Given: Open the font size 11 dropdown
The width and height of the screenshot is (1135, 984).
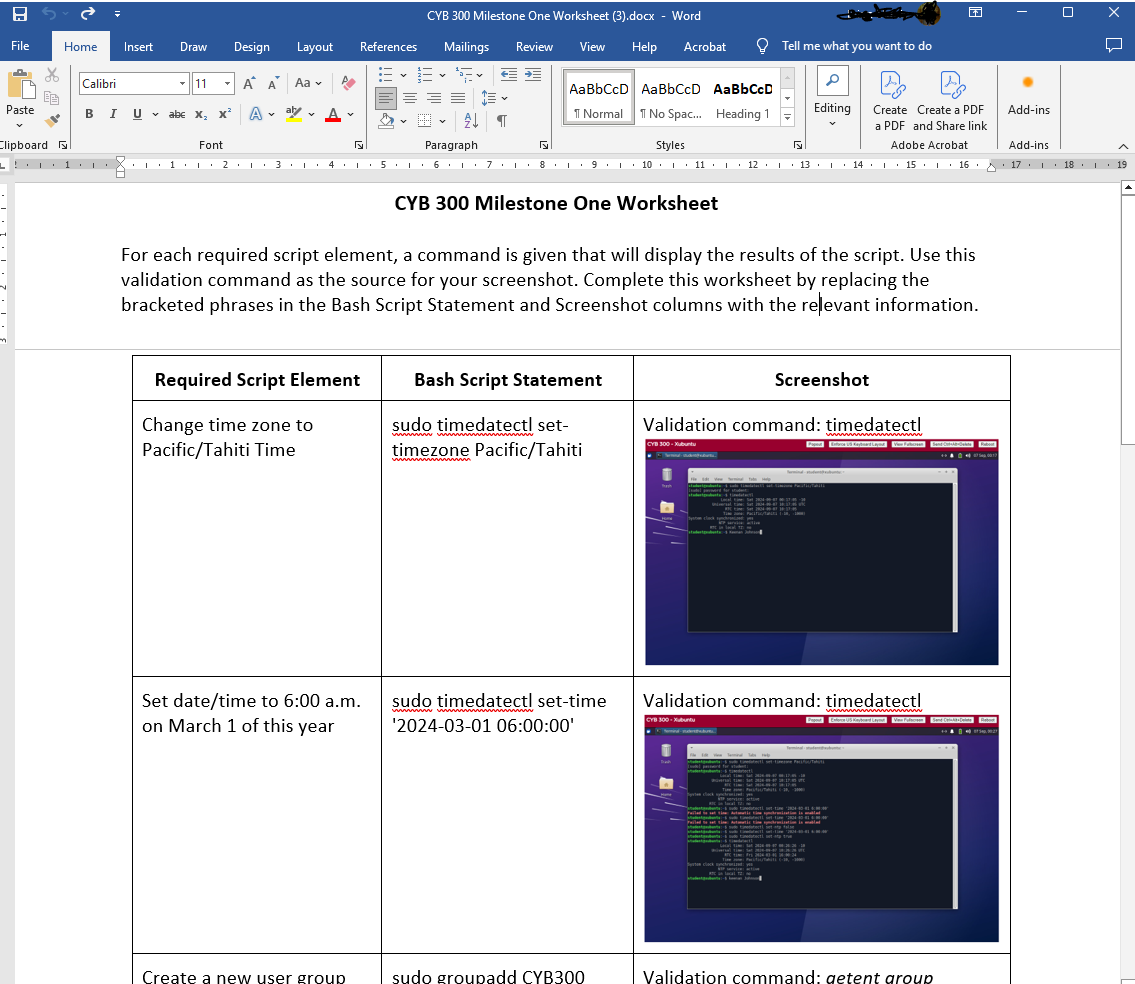Looking at the screenshot, I should (x=227, y=84).
